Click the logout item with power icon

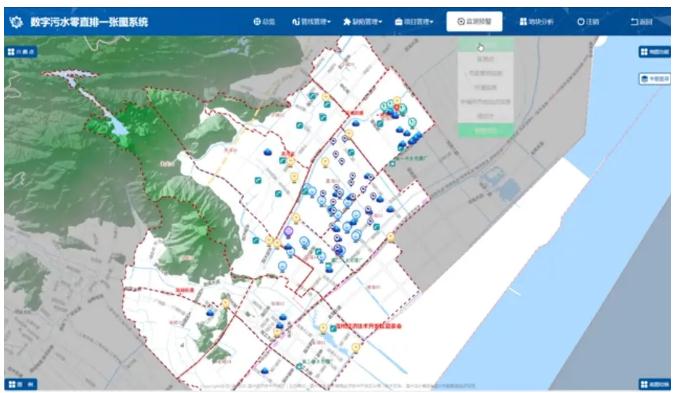click(x=588, y=21)
